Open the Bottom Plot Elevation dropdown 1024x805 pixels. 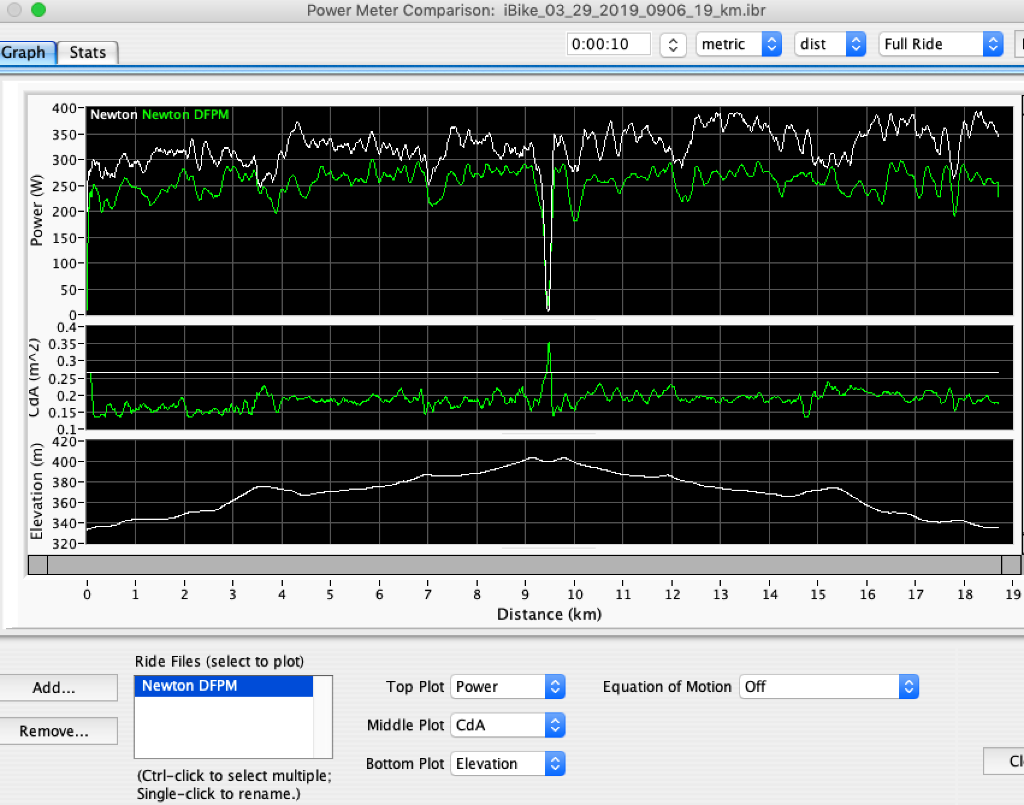coord(508,764)
